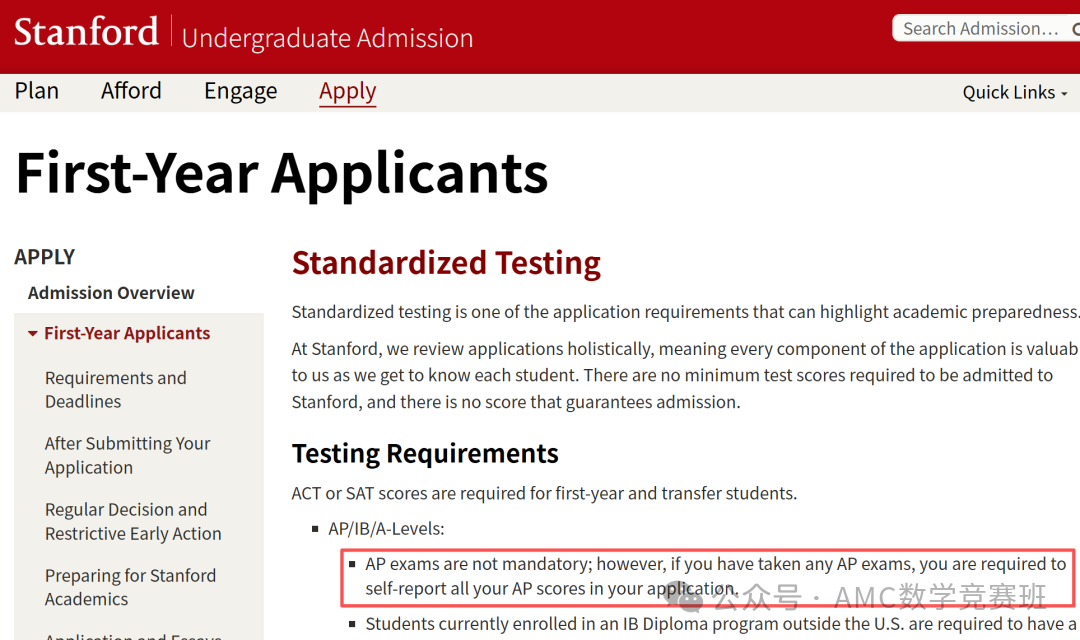Go to the Apply menu item
The width and height of the screenshot is (1080, 640).
347,91
